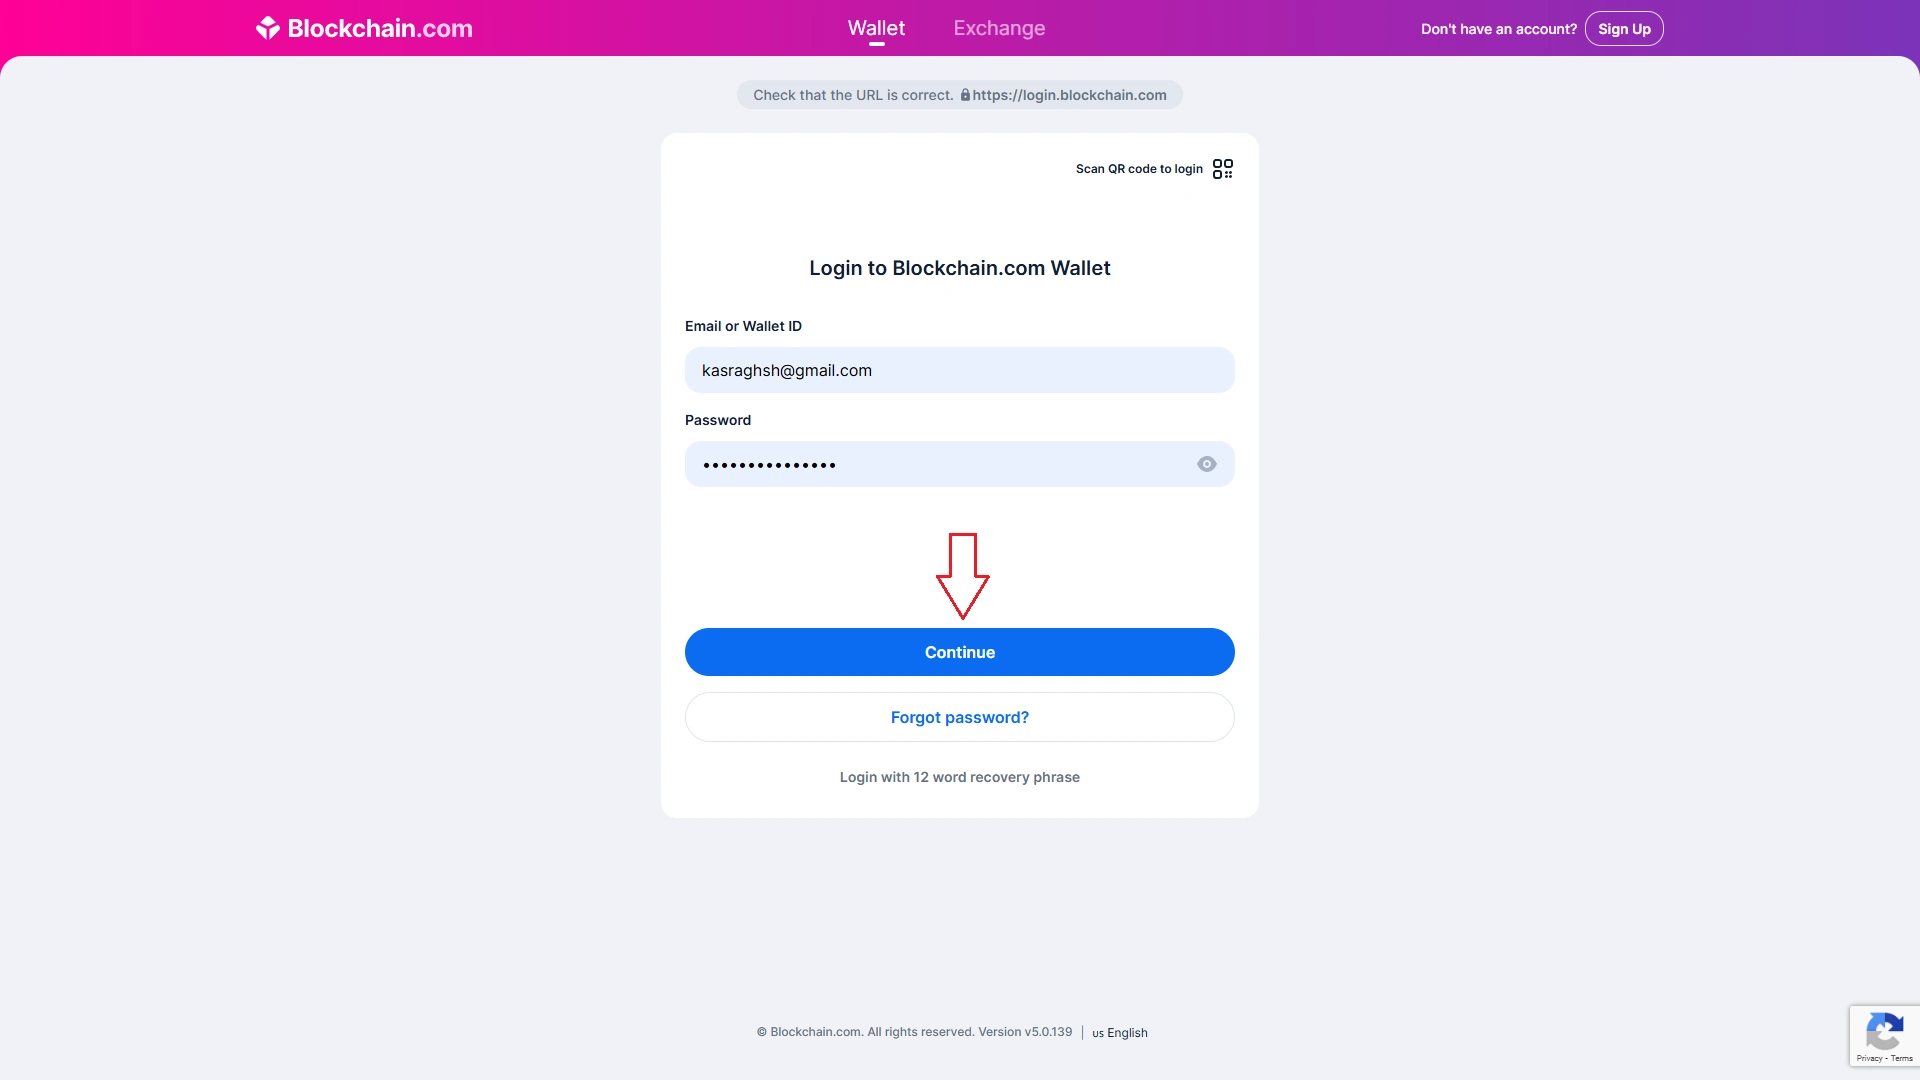
Task: Click the Sign Up button
Action: (1624, 29)
